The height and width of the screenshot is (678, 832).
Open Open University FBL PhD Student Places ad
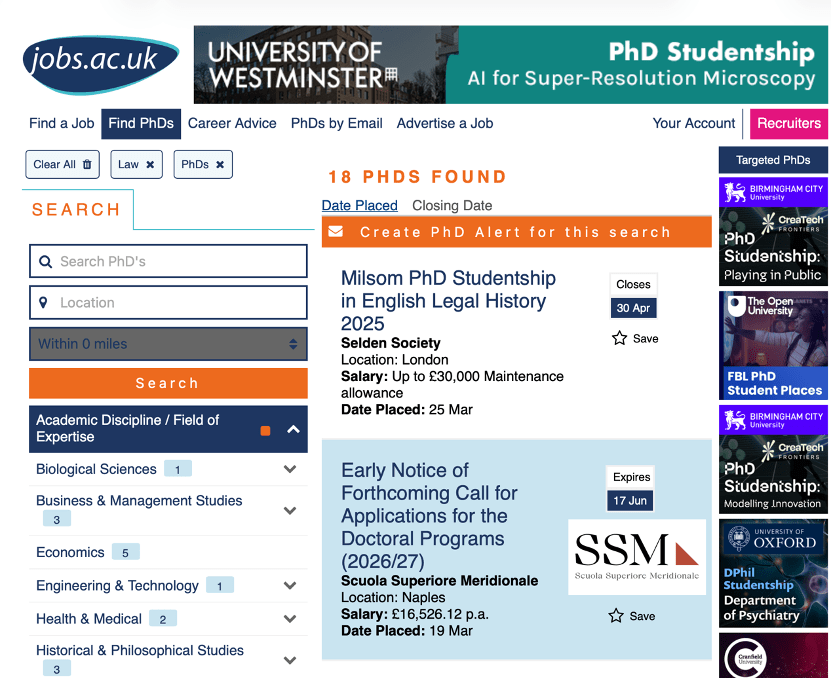pos(773,345)
